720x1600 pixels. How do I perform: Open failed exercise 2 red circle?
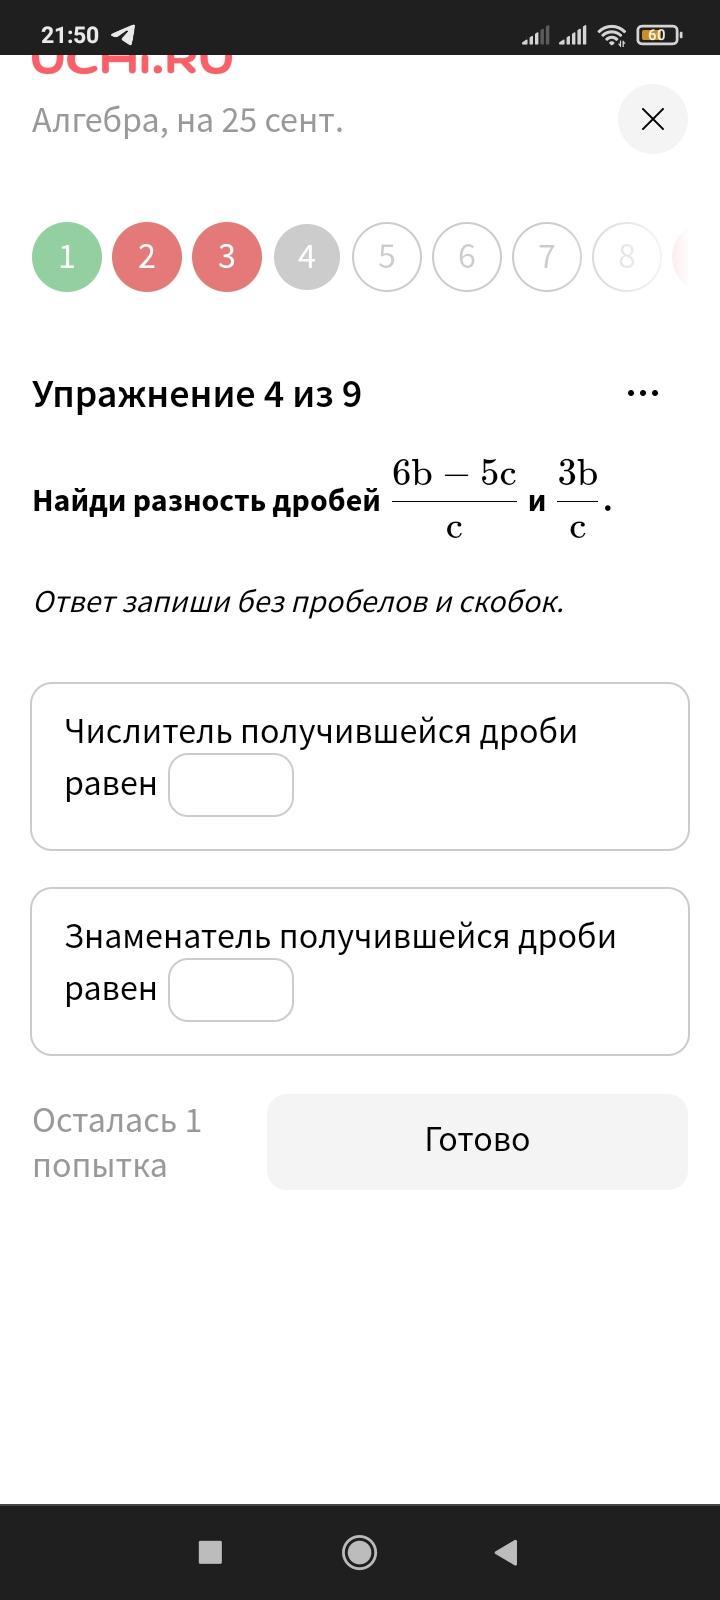point(147,257)
